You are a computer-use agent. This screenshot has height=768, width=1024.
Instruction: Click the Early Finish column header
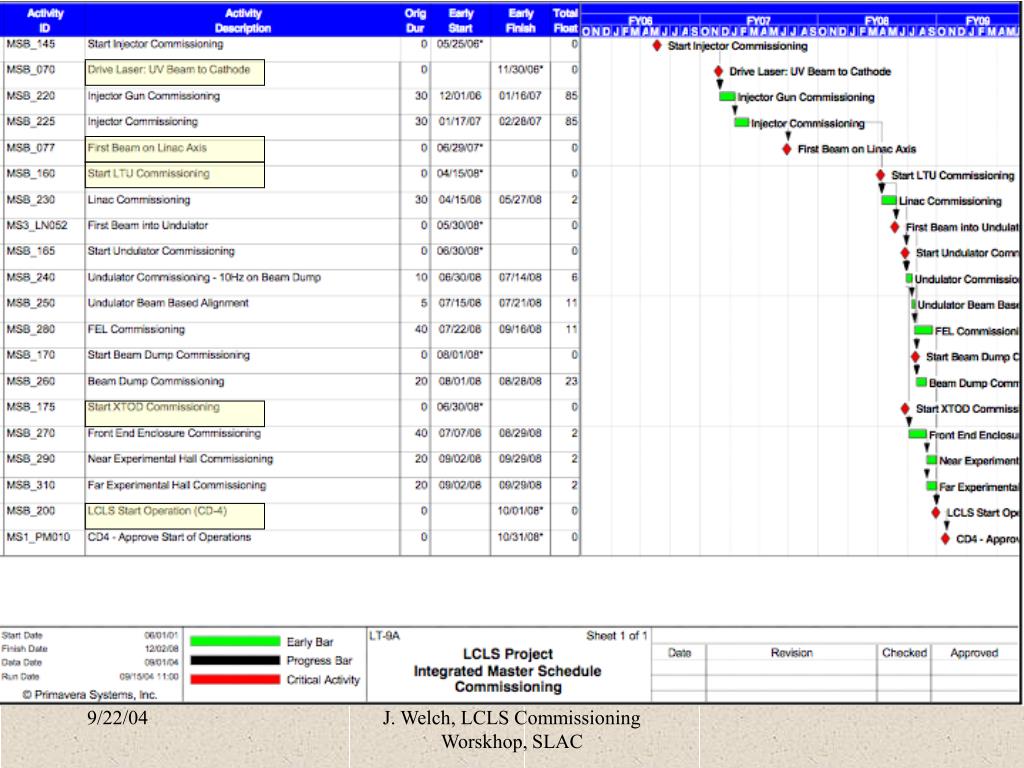520,20
